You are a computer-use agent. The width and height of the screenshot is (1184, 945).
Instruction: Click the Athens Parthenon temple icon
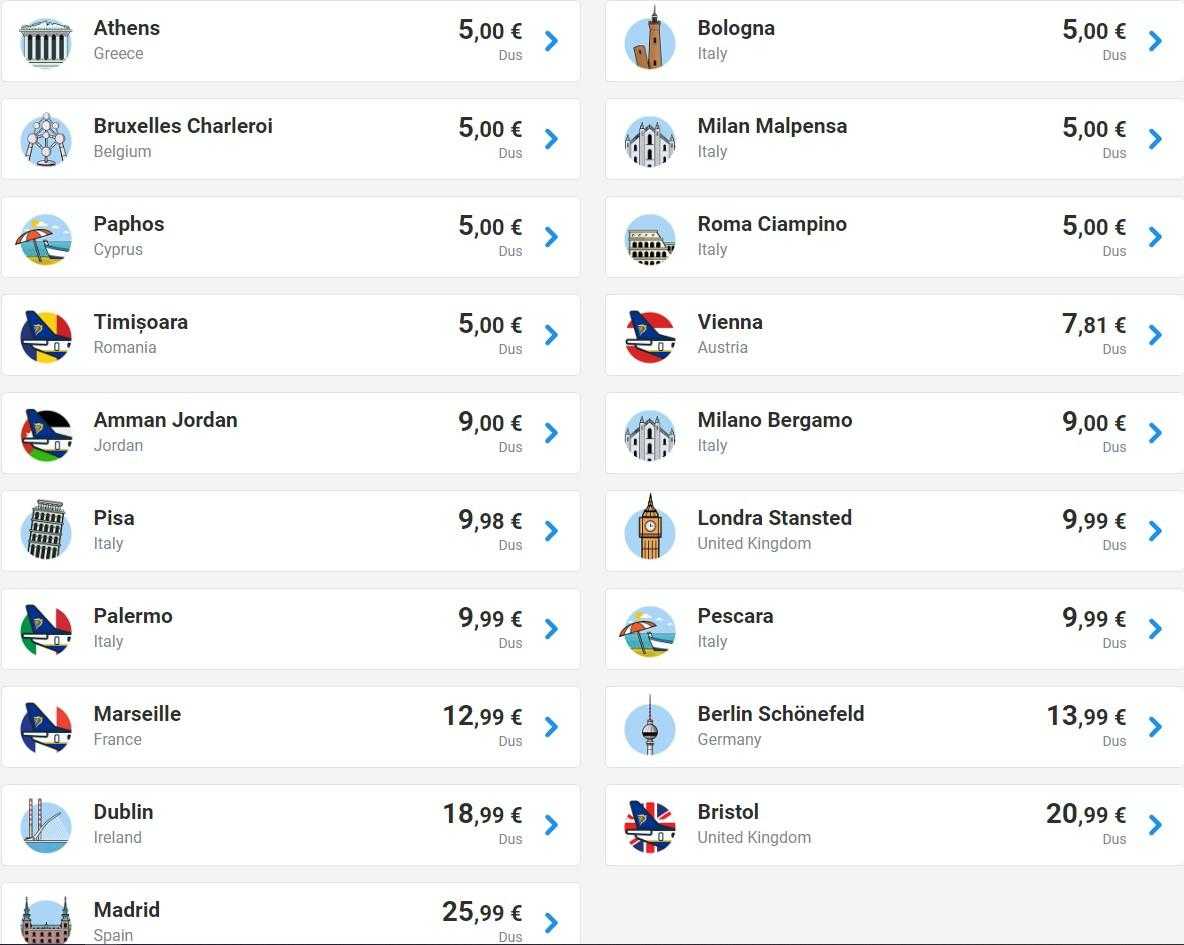pos(45,42)
